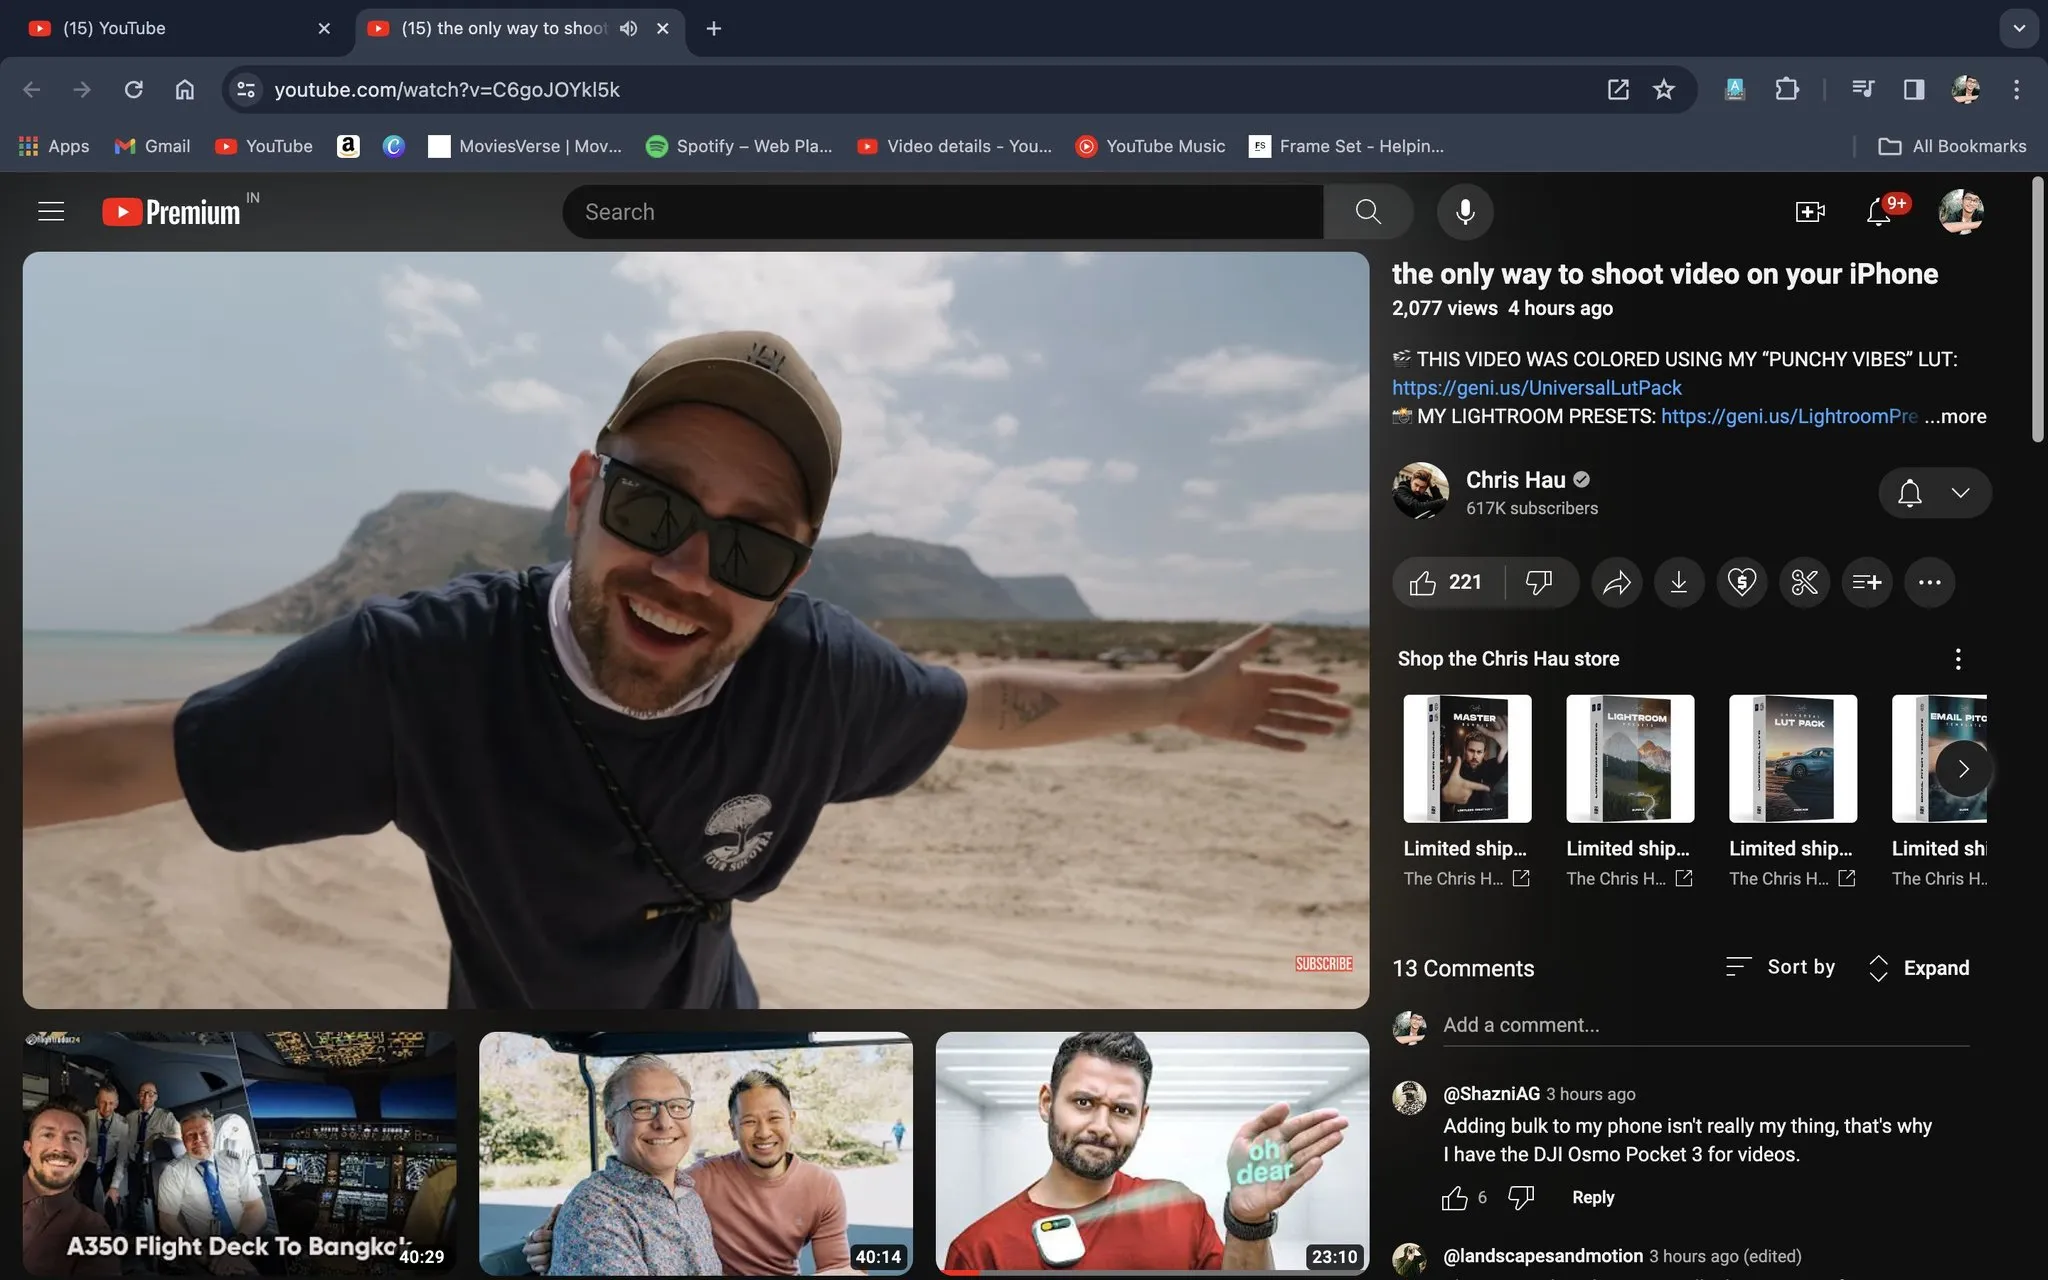Open YouTube notifications bell
This screenshot has height=1280, width=2048.
click(1879, 212)
